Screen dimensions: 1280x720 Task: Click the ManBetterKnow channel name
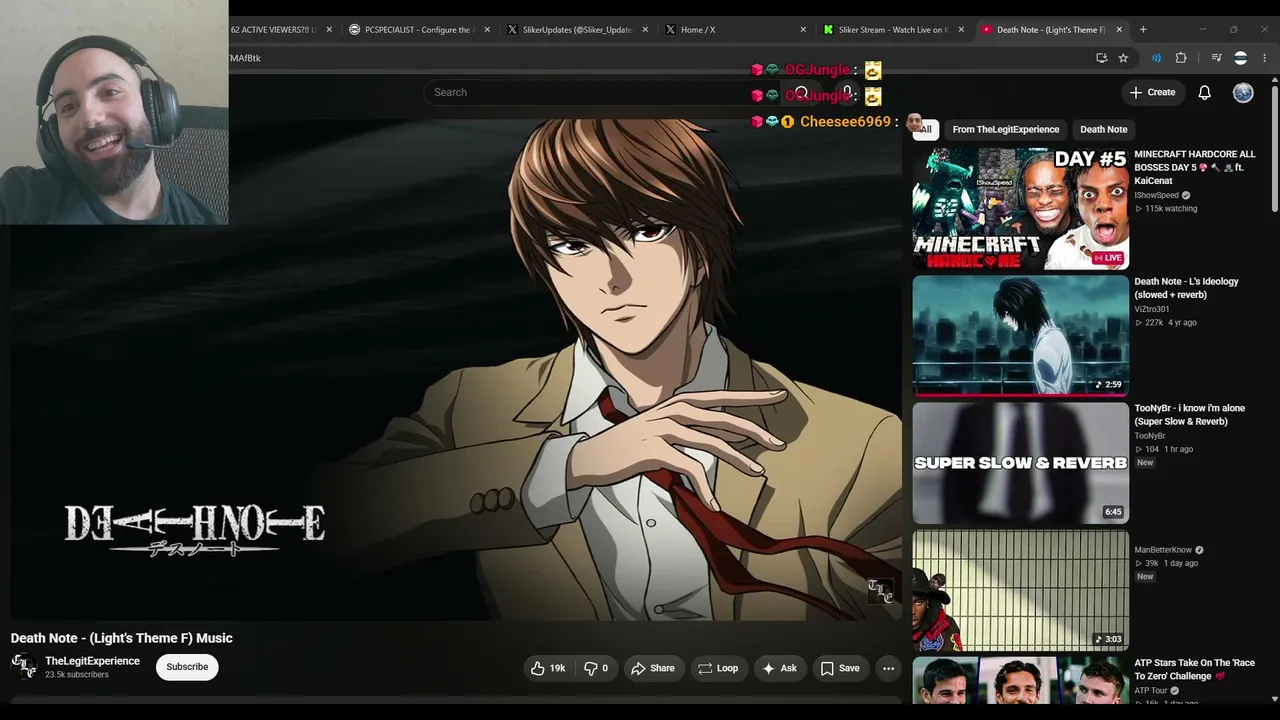click(1163, 550)
